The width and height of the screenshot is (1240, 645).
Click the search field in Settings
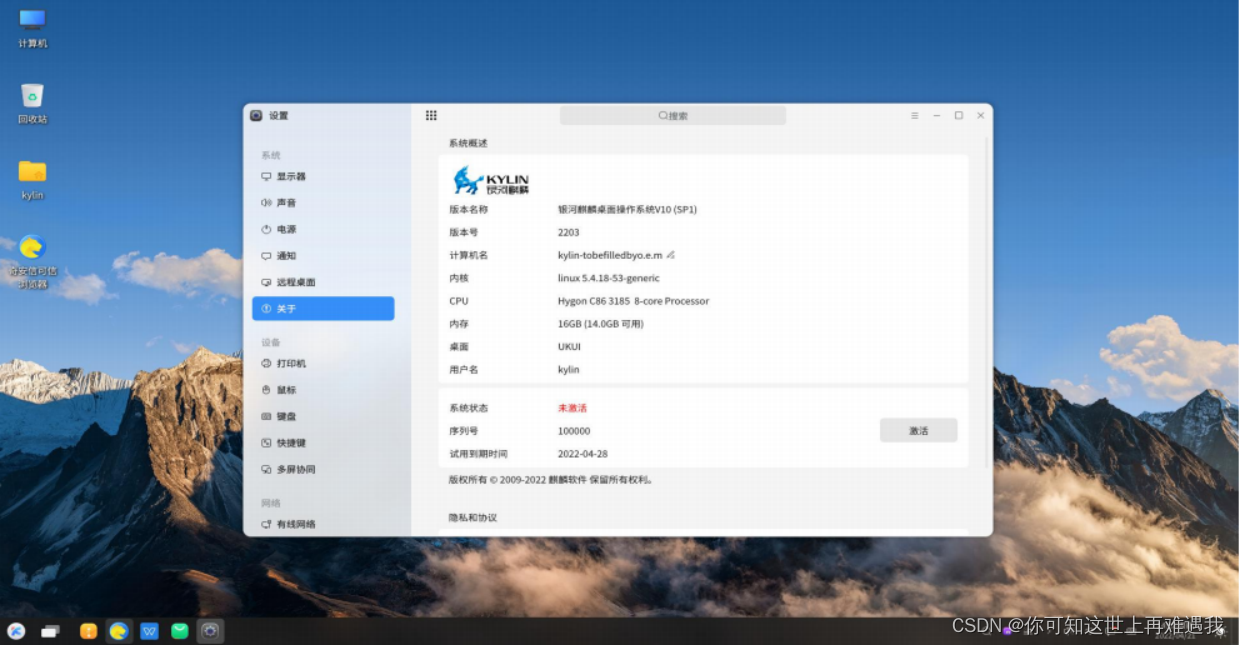click(x=673, y=116)
